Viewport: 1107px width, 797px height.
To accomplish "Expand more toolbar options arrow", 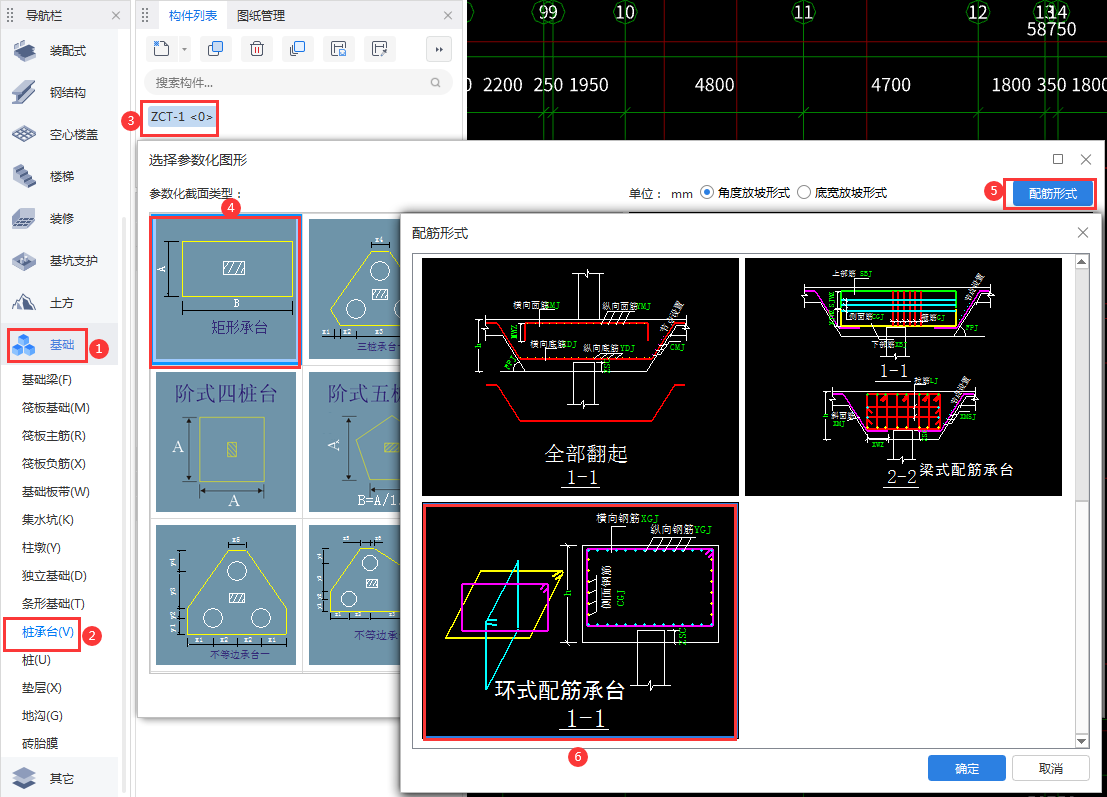I will point(438,49).
